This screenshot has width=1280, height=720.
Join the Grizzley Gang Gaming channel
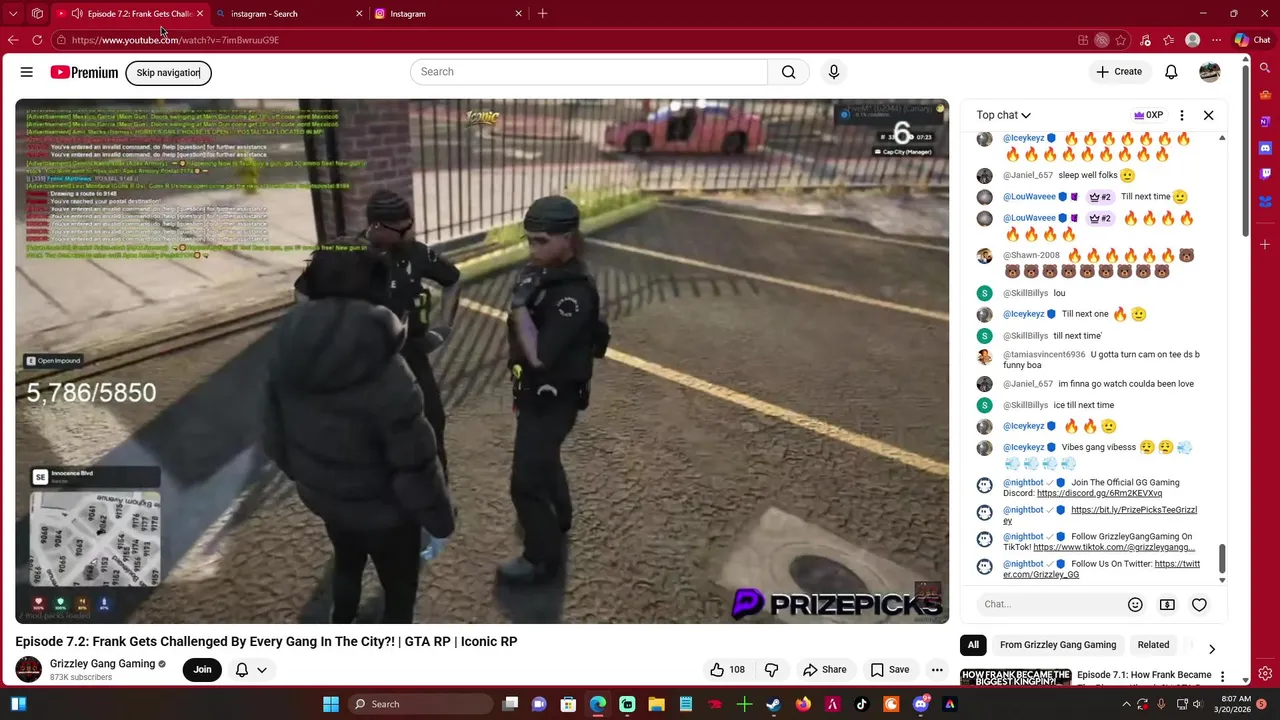tap(202, 670)
